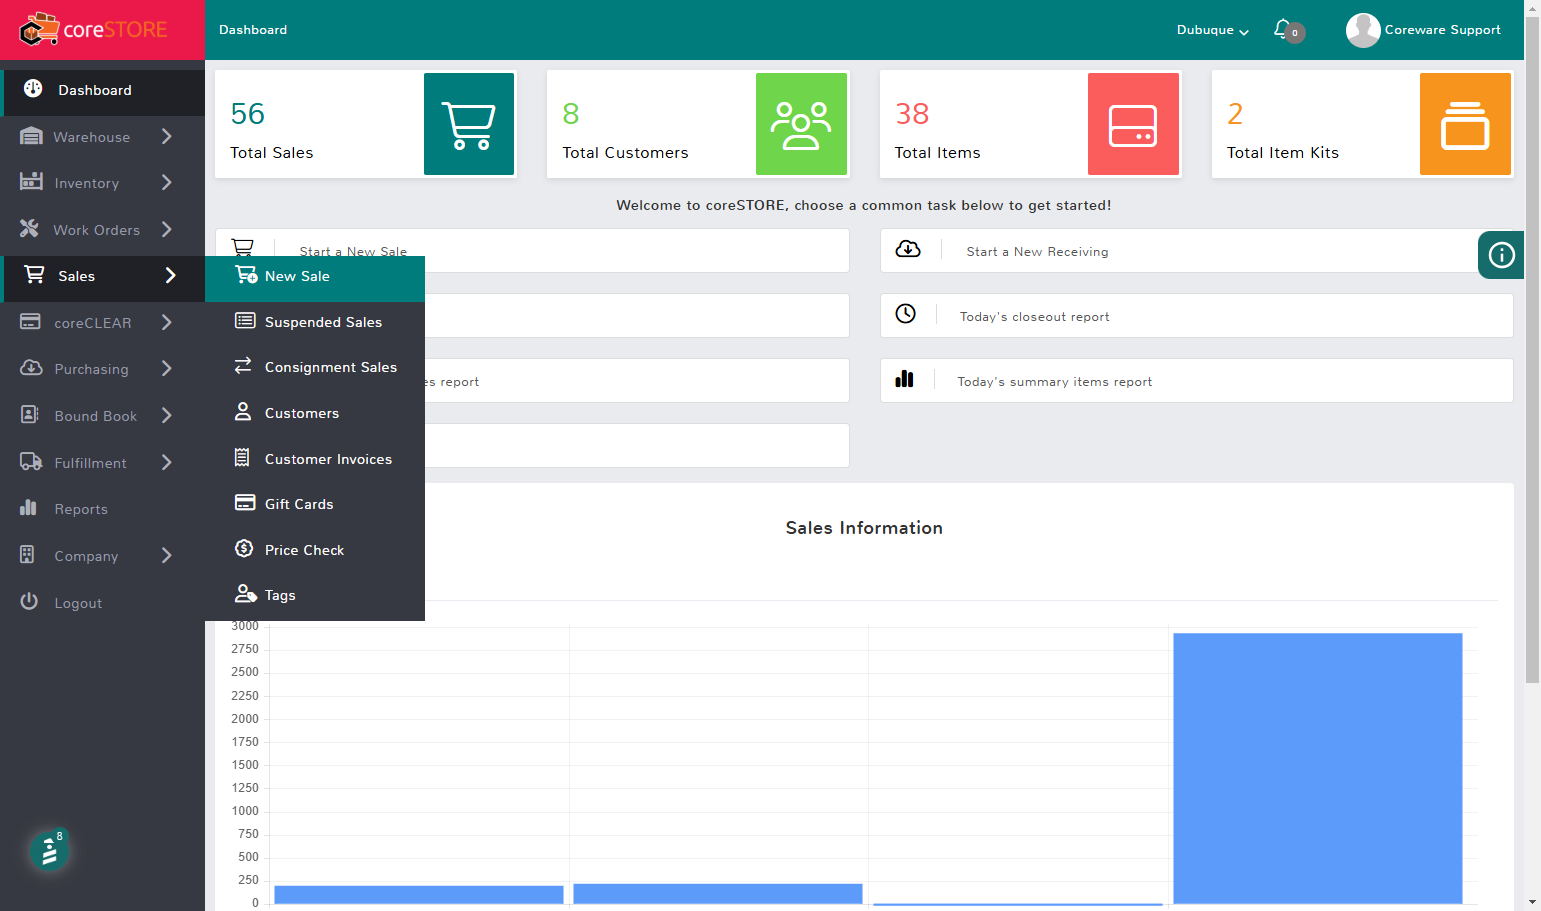Expand the Warehouse sidebar menu
Screen dimensions: 1541x911
coord(102,137)
